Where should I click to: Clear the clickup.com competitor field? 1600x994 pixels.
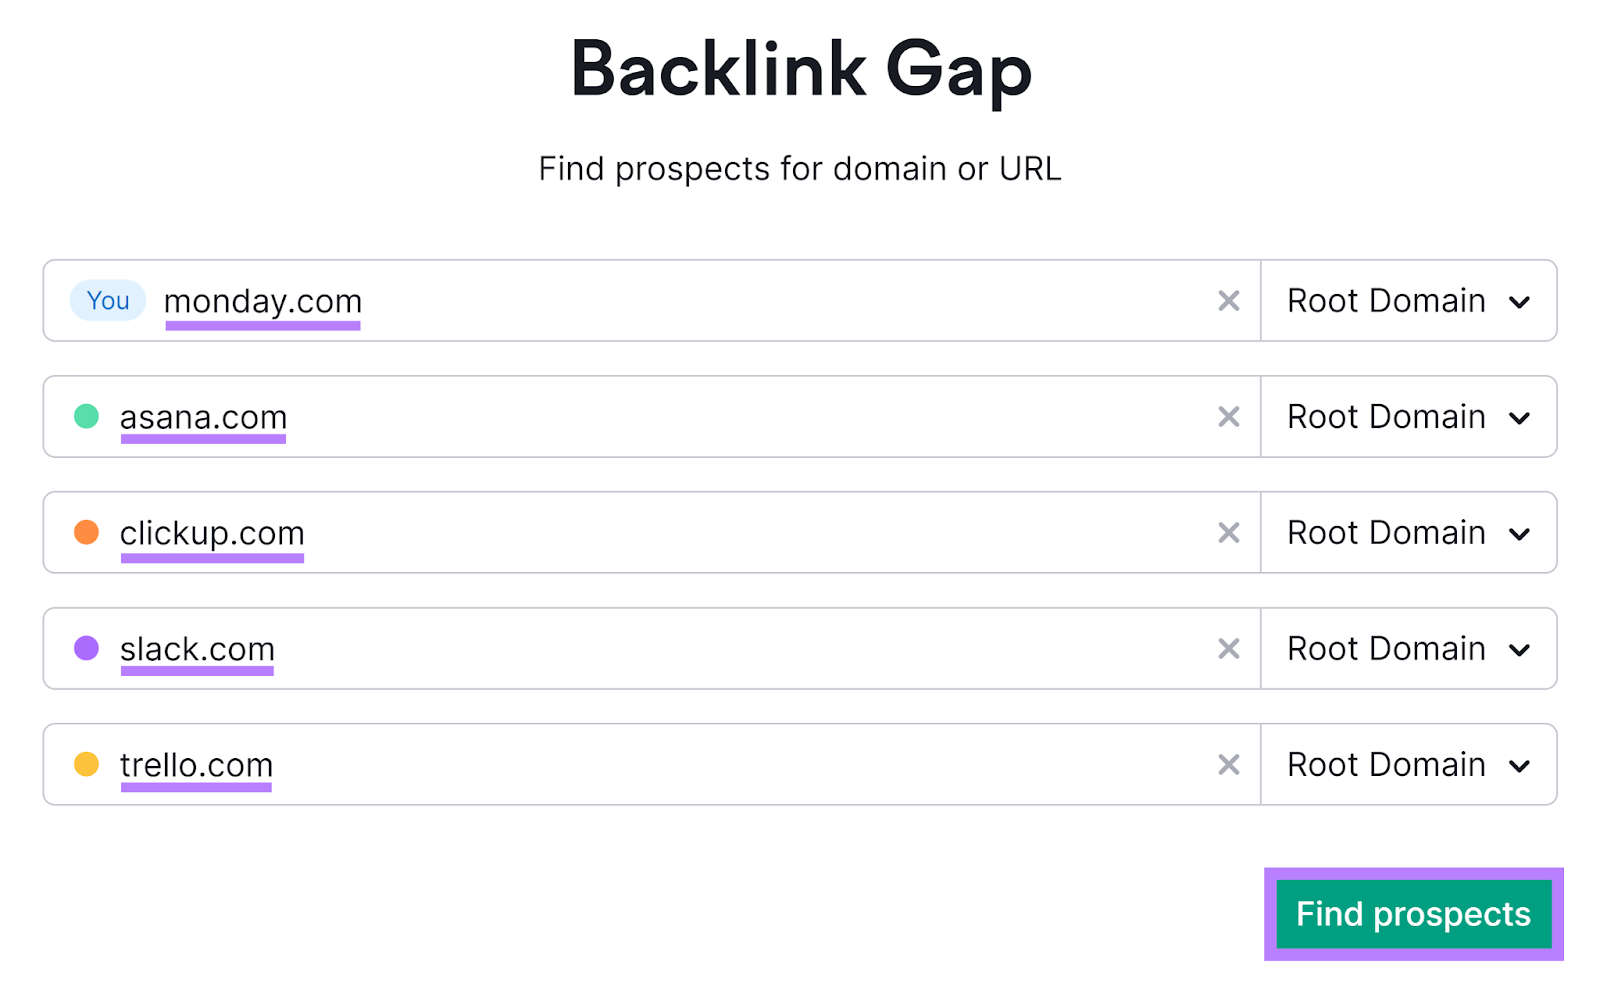1228,533
